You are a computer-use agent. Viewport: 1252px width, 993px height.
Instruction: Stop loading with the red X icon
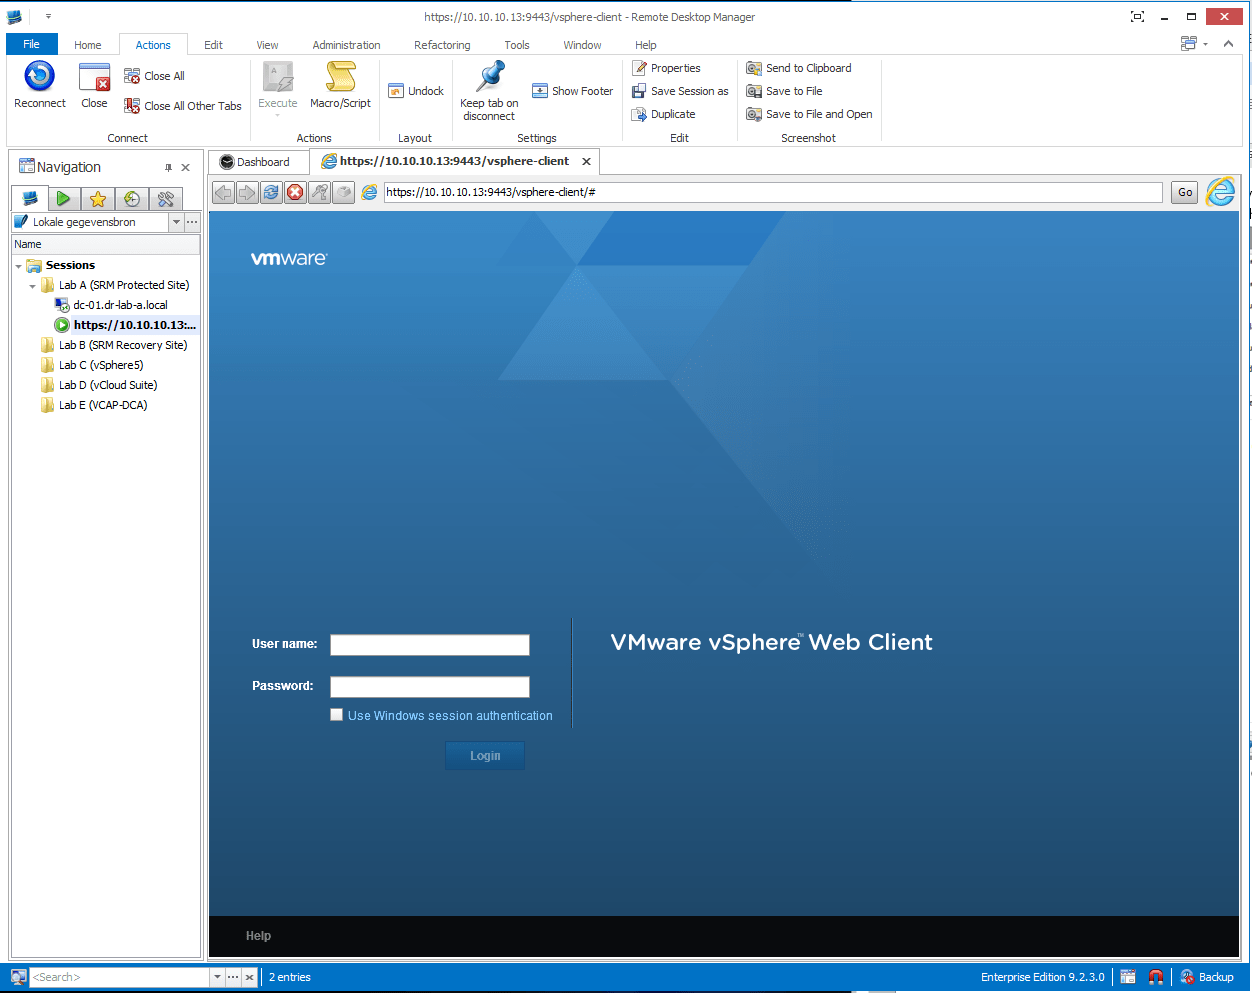295,192
